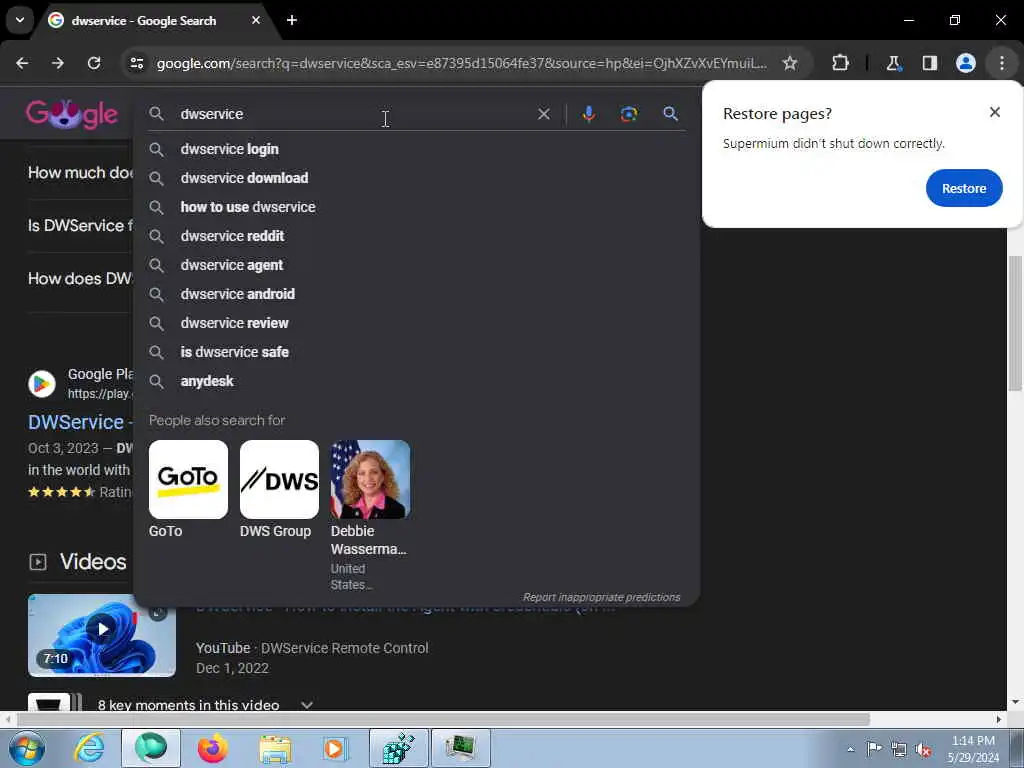The height and width of the screenshot is (768, 1024).
Task: Choose suggestion dwservice android
Action: 416,294
